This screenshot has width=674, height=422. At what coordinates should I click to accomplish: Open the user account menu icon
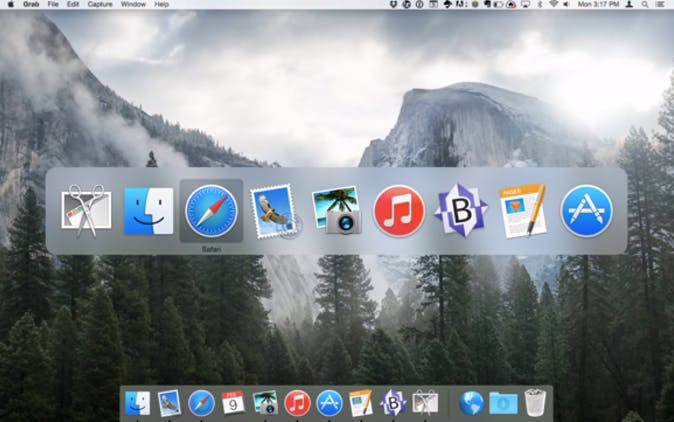pos(629,4)
